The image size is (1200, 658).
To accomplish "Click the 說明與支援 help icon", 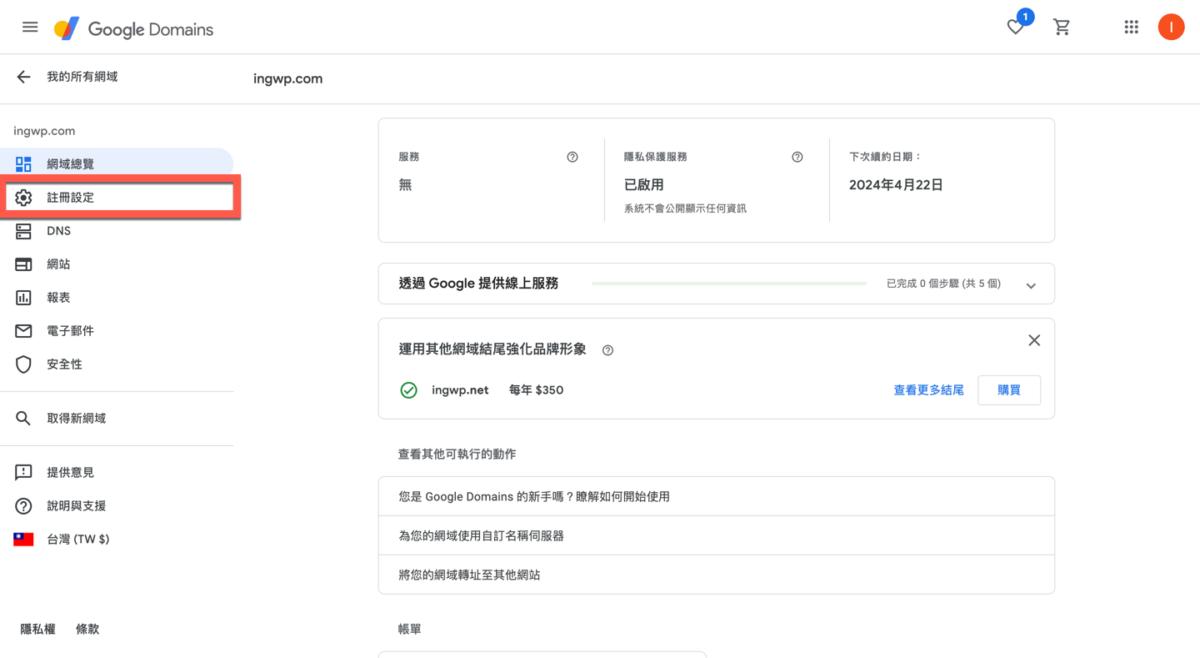I will click(x=24, y=506).
